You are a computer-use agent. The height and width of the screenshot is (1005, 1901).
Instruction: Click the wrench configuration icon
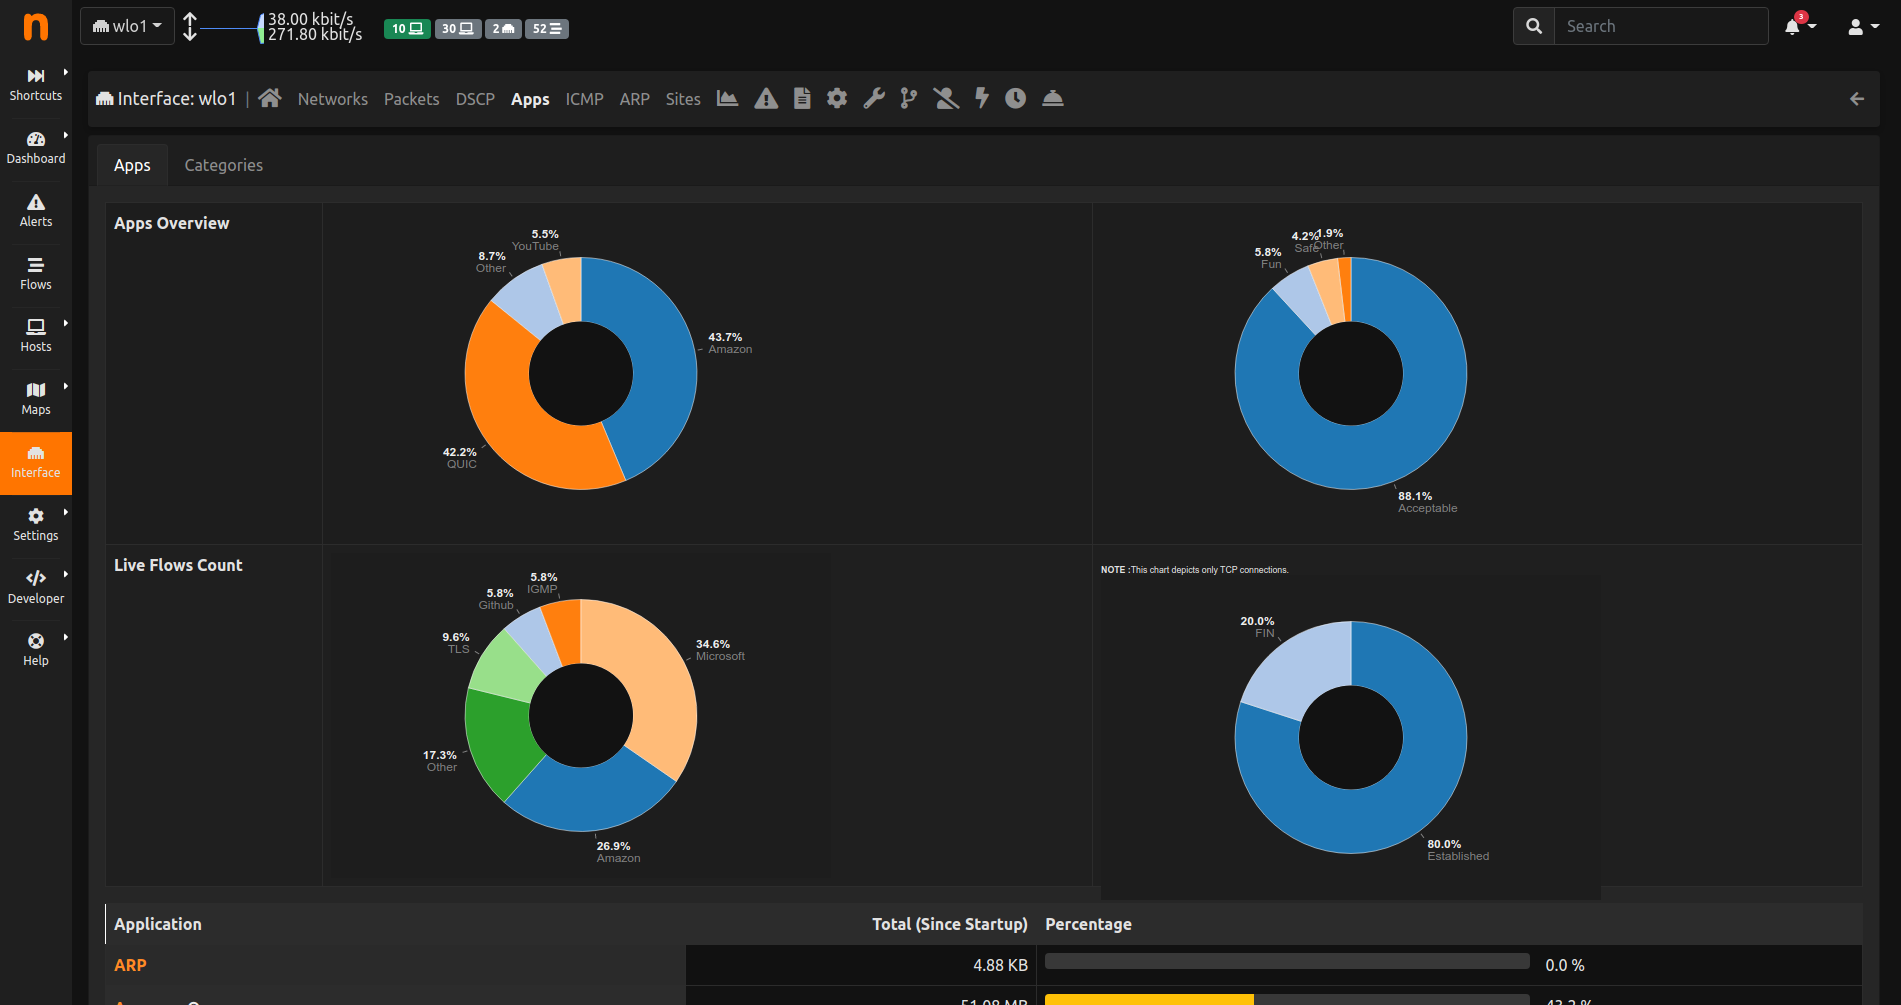click(873, 98)
